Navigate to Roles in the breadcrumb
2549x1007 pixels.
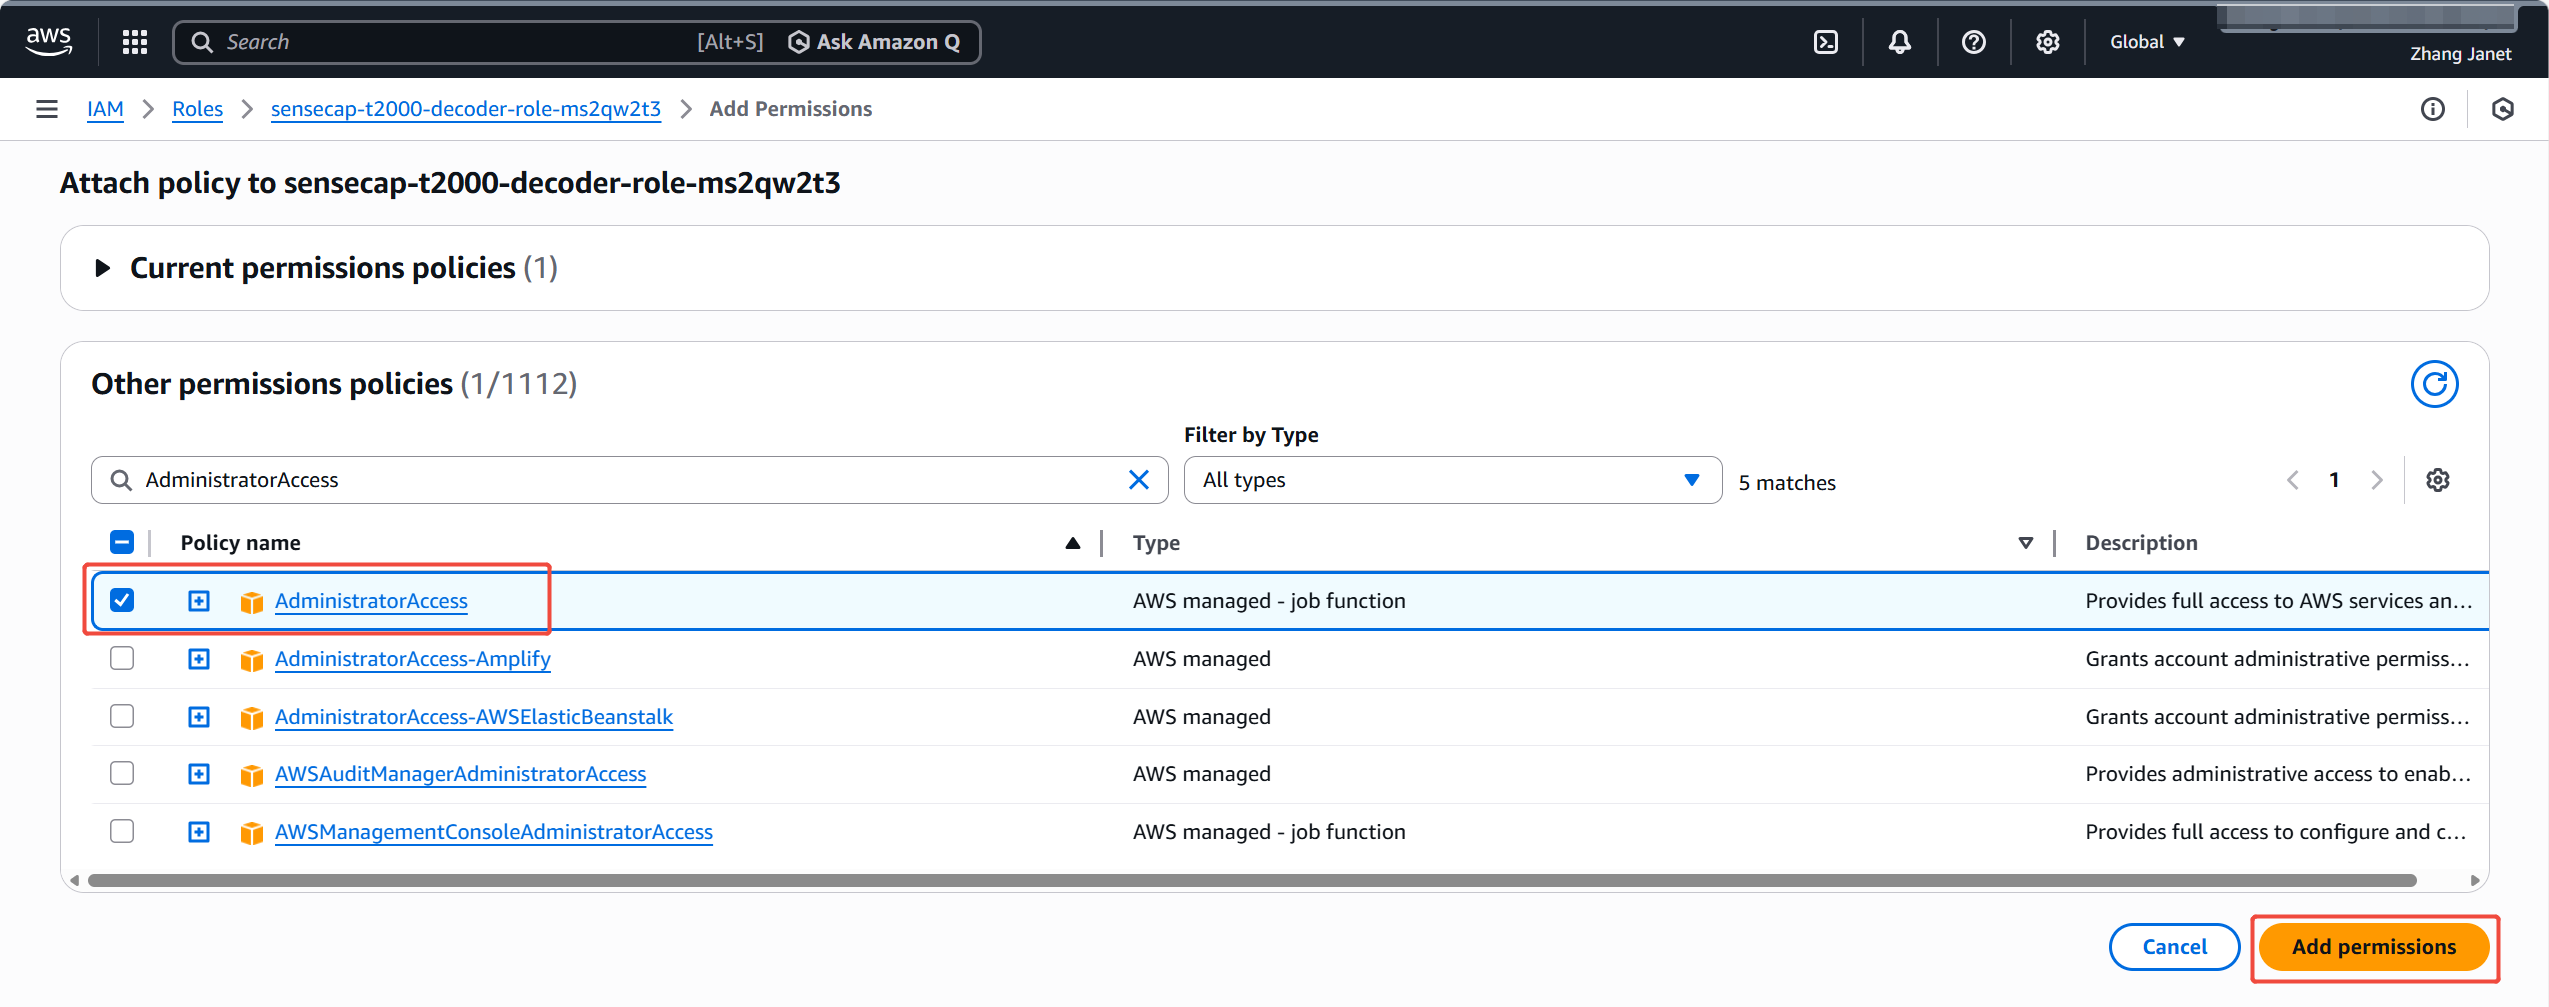pyautogui.click(x=197, y=109)
